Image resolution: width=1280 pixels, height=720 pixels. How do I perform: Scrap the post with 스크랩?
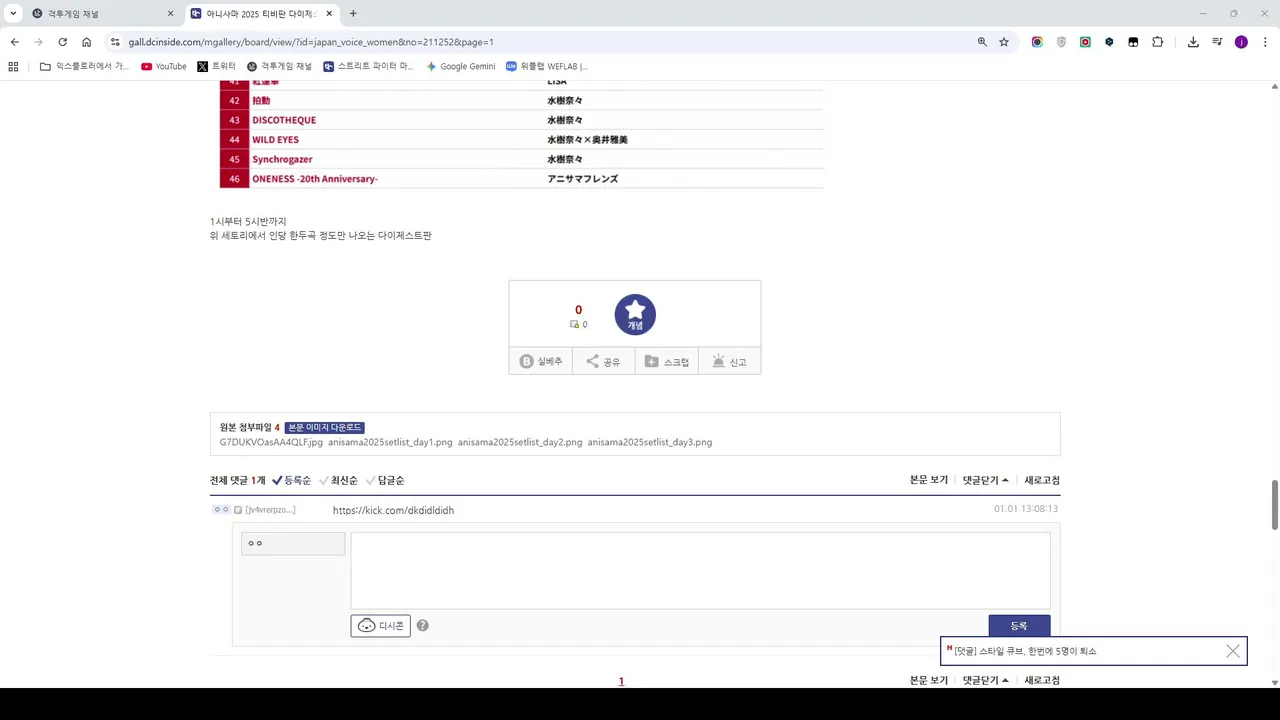[x=667, y=361]
